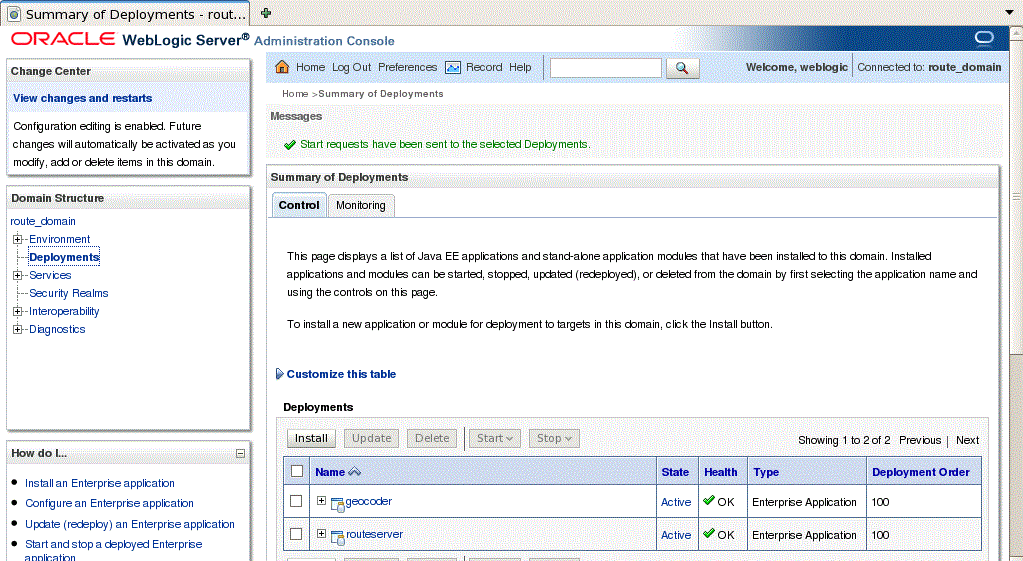1023x561 pixels.
Task: Sort by the Type column header
Action: point(766,472)
